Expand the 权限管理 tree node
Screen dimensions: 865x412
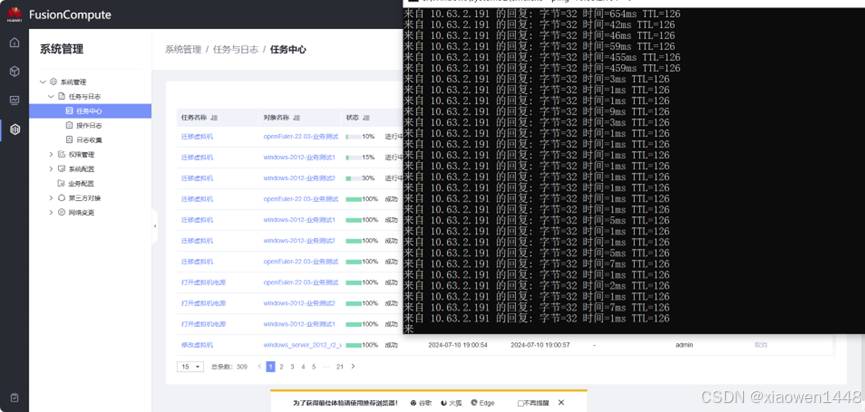(52, 155)
